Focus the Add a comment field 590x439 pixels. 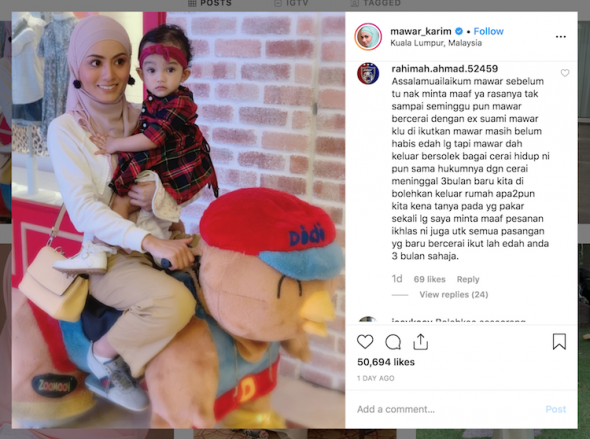coord(448,409)
